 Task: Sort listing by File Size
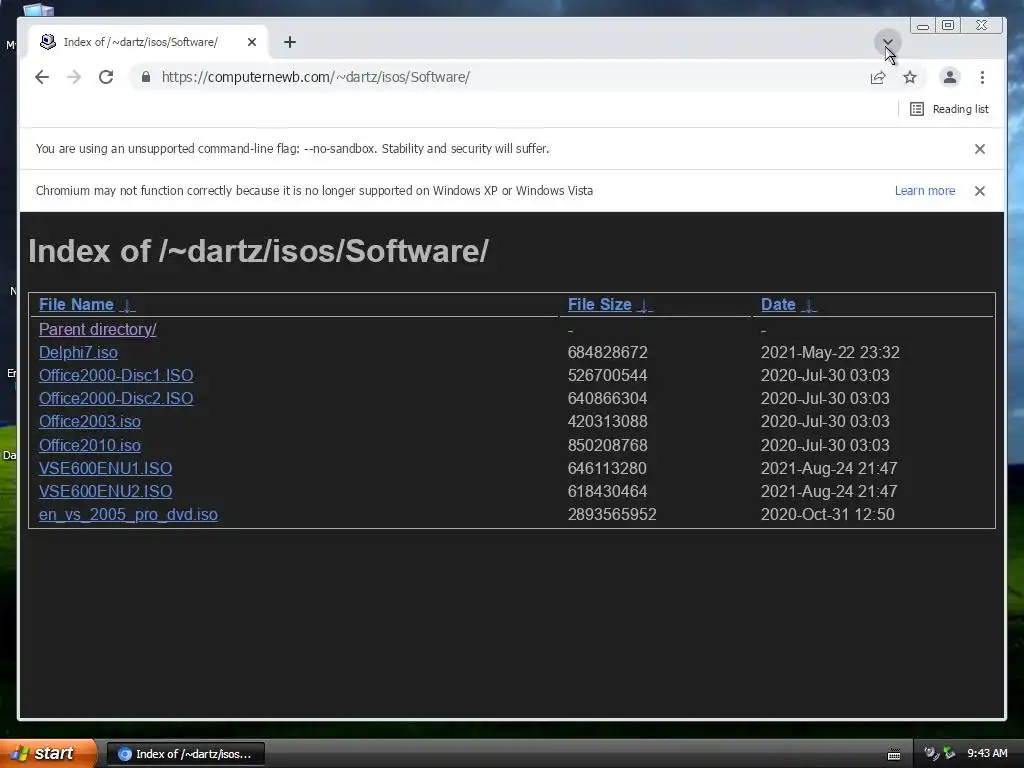(x=600, y=304)
